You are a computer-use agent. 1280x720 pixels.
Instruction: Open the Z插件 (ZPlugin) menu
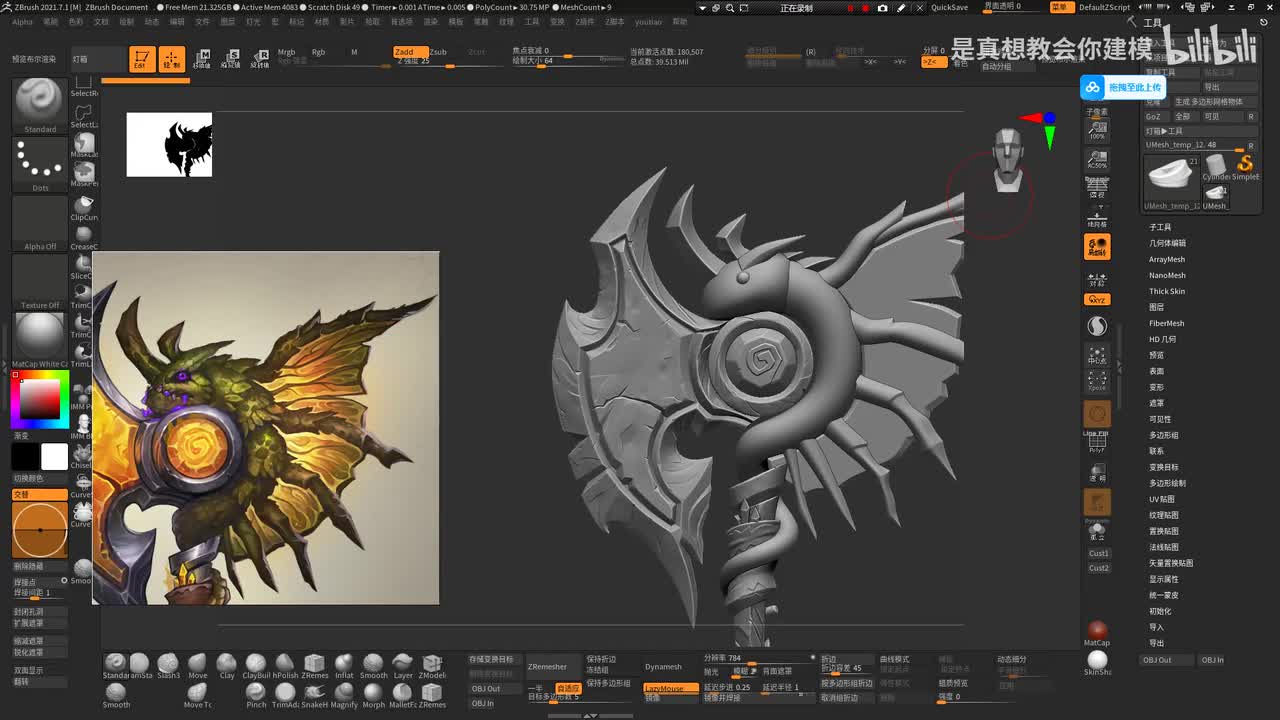tap(585, 21)
